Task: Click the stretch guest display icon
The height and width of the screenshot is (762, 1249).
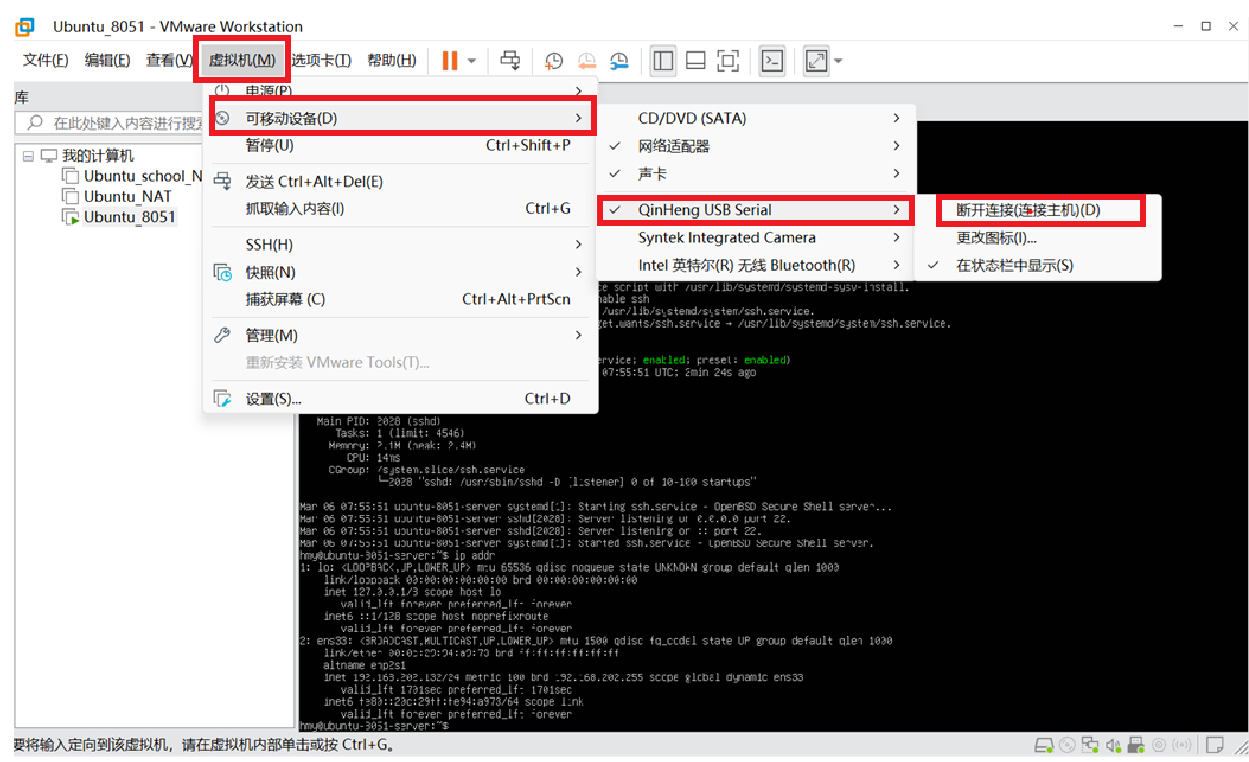Action: pyautogui.click(x=816, y=61)
